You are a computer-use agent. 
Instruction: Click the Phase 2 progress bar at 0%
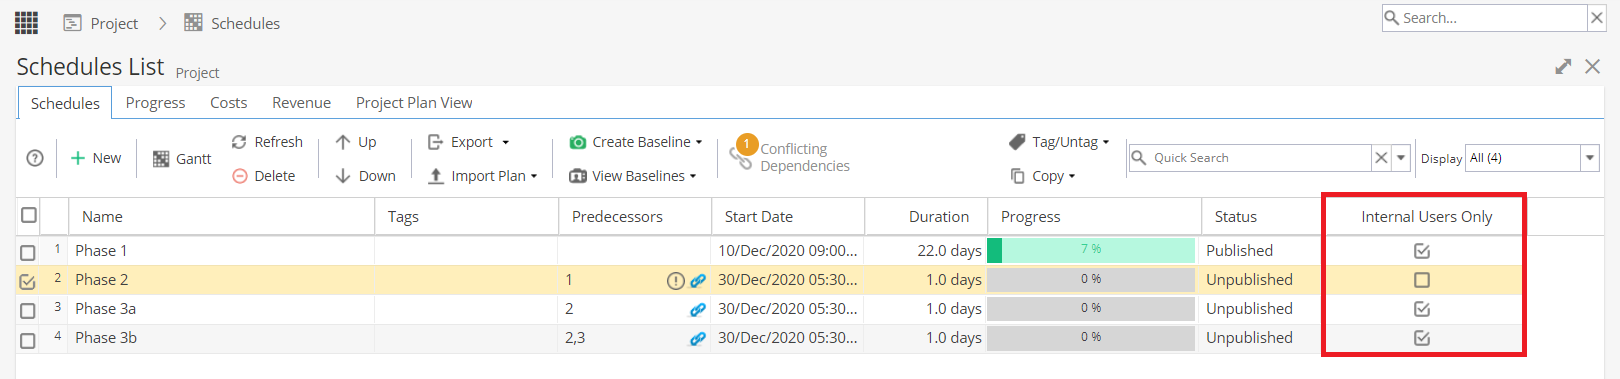coord(1091,280)
